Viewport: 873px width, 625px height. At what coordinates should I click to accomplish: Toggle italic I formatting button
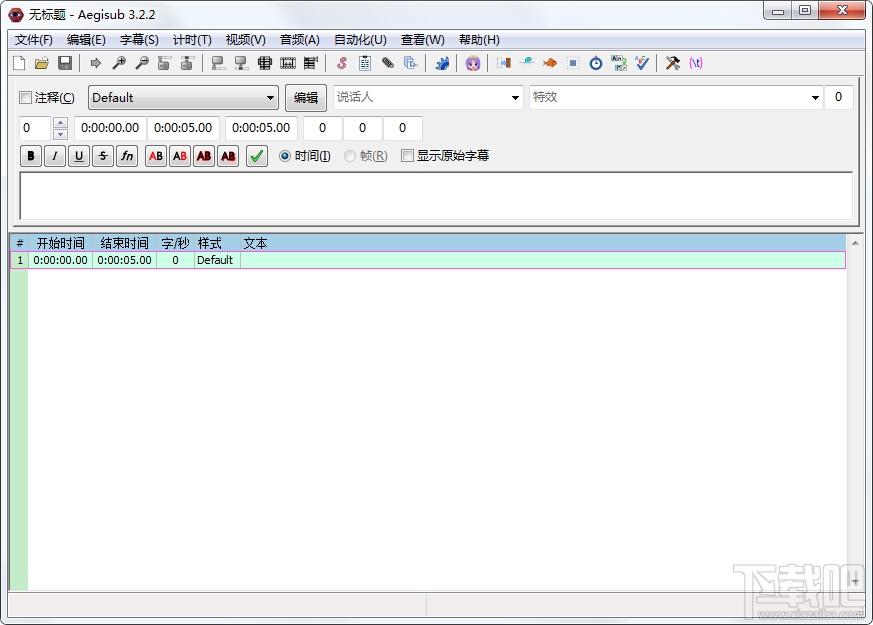55,156
